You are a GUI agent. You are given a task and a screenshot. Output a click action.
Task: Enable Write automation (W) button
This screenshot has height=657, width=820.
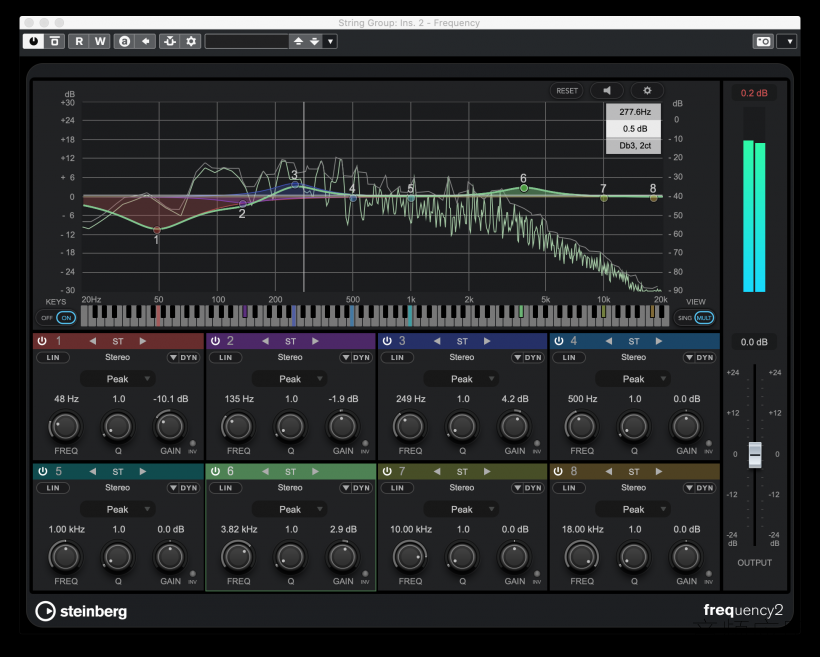coord(100,41)
